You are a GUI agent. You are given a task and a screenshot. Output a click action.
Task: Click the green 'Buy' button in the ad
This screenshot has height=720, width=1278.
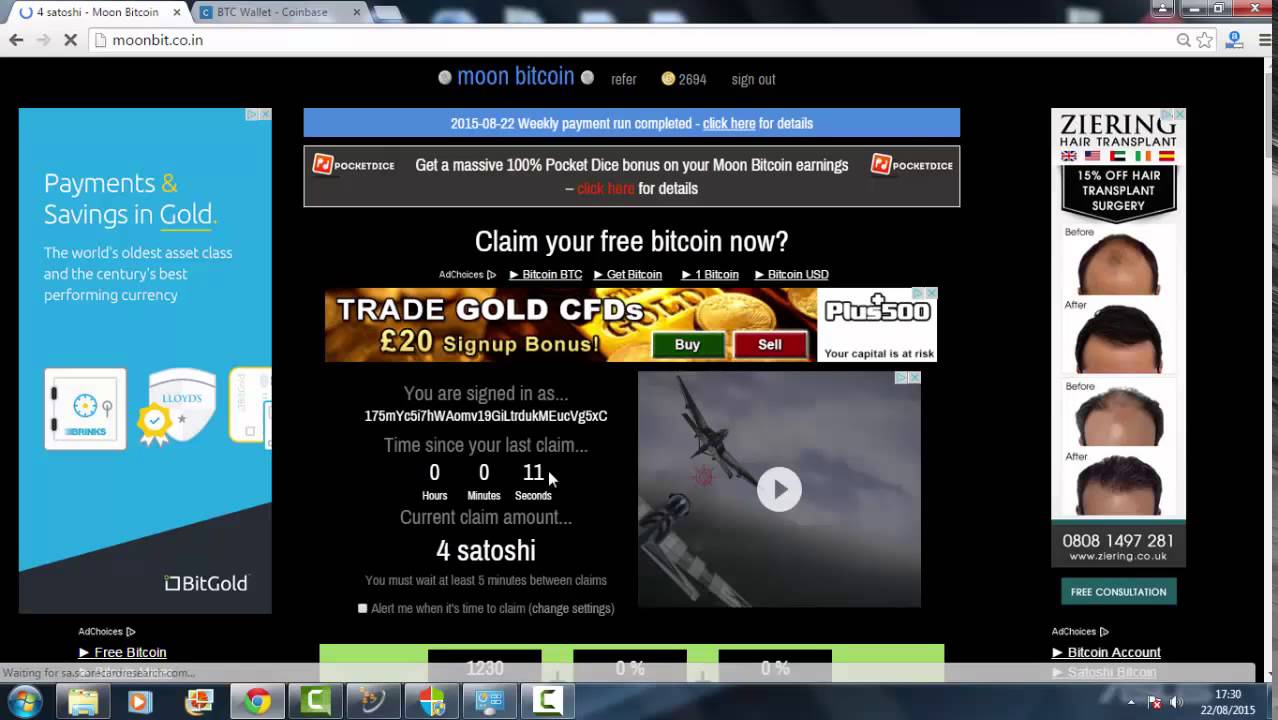coord(687,344)
